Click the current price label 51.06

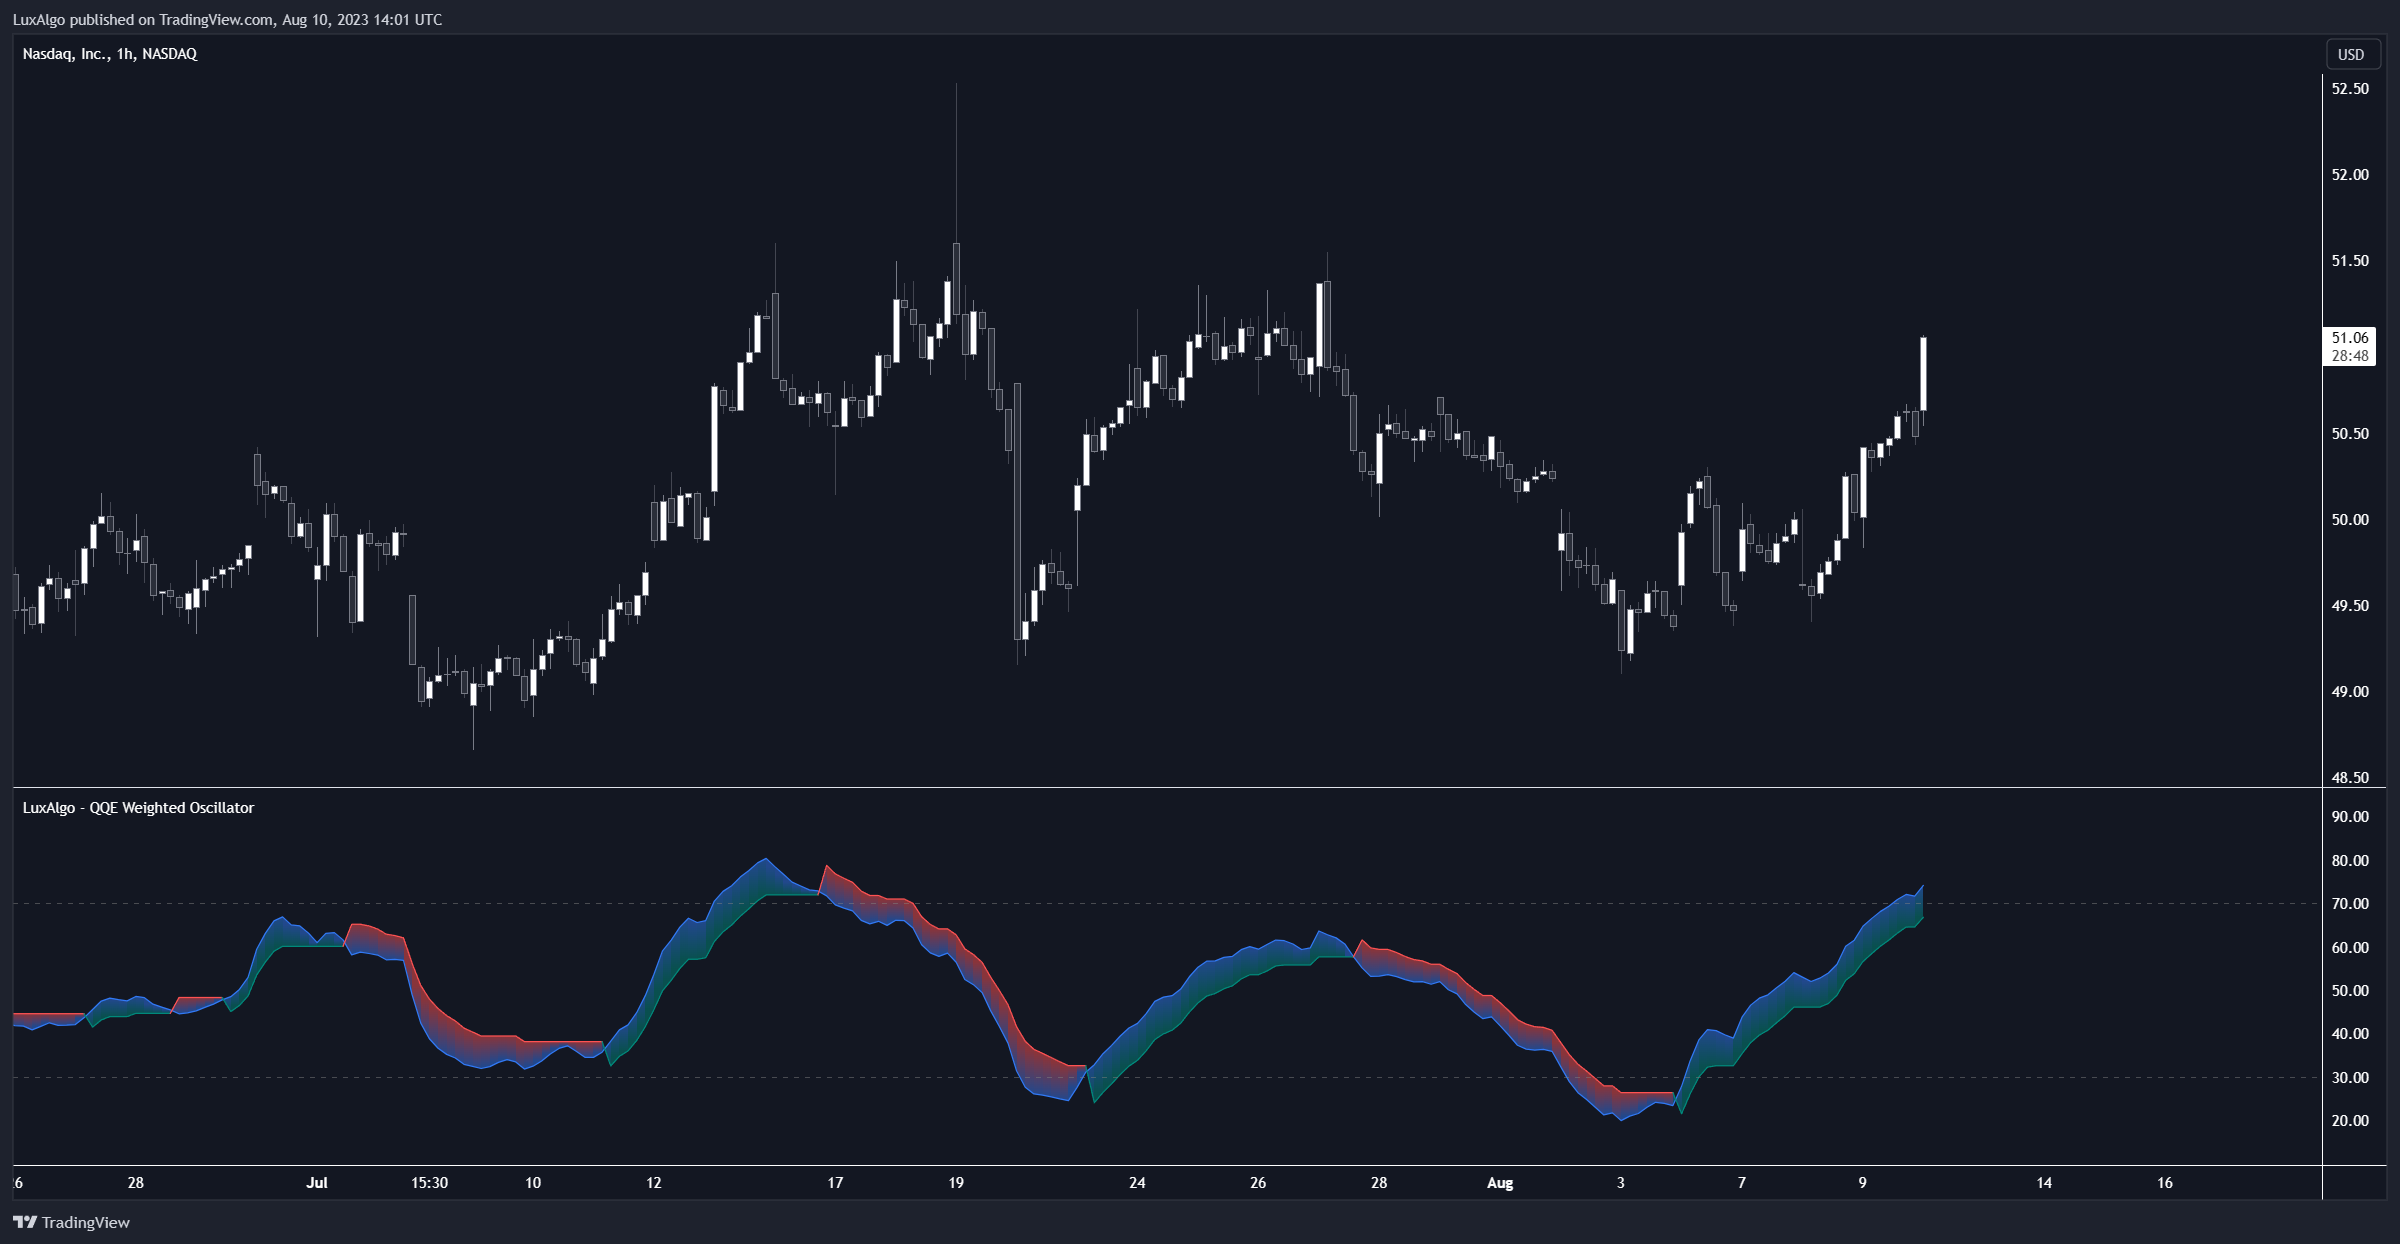pos(2350,338)
